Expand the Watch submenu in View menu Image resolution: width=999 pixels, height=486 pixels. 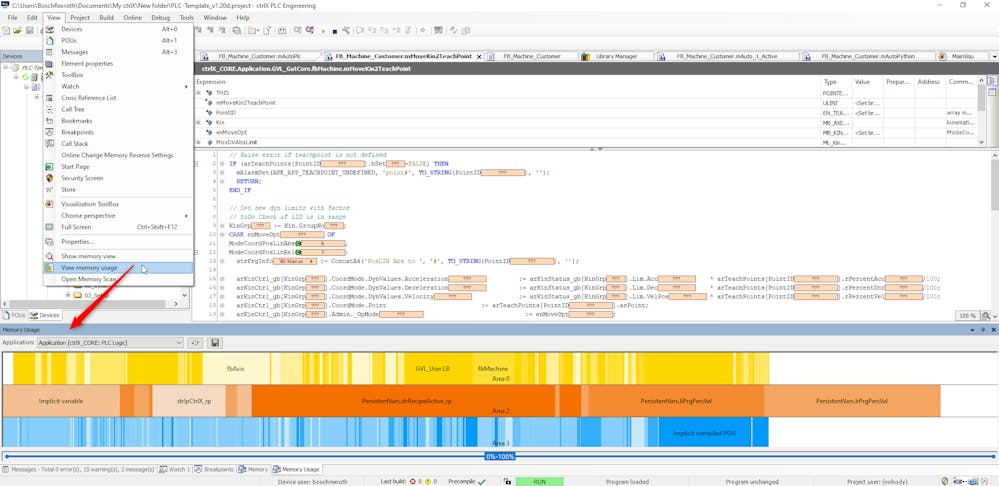(x=118, y=86)
